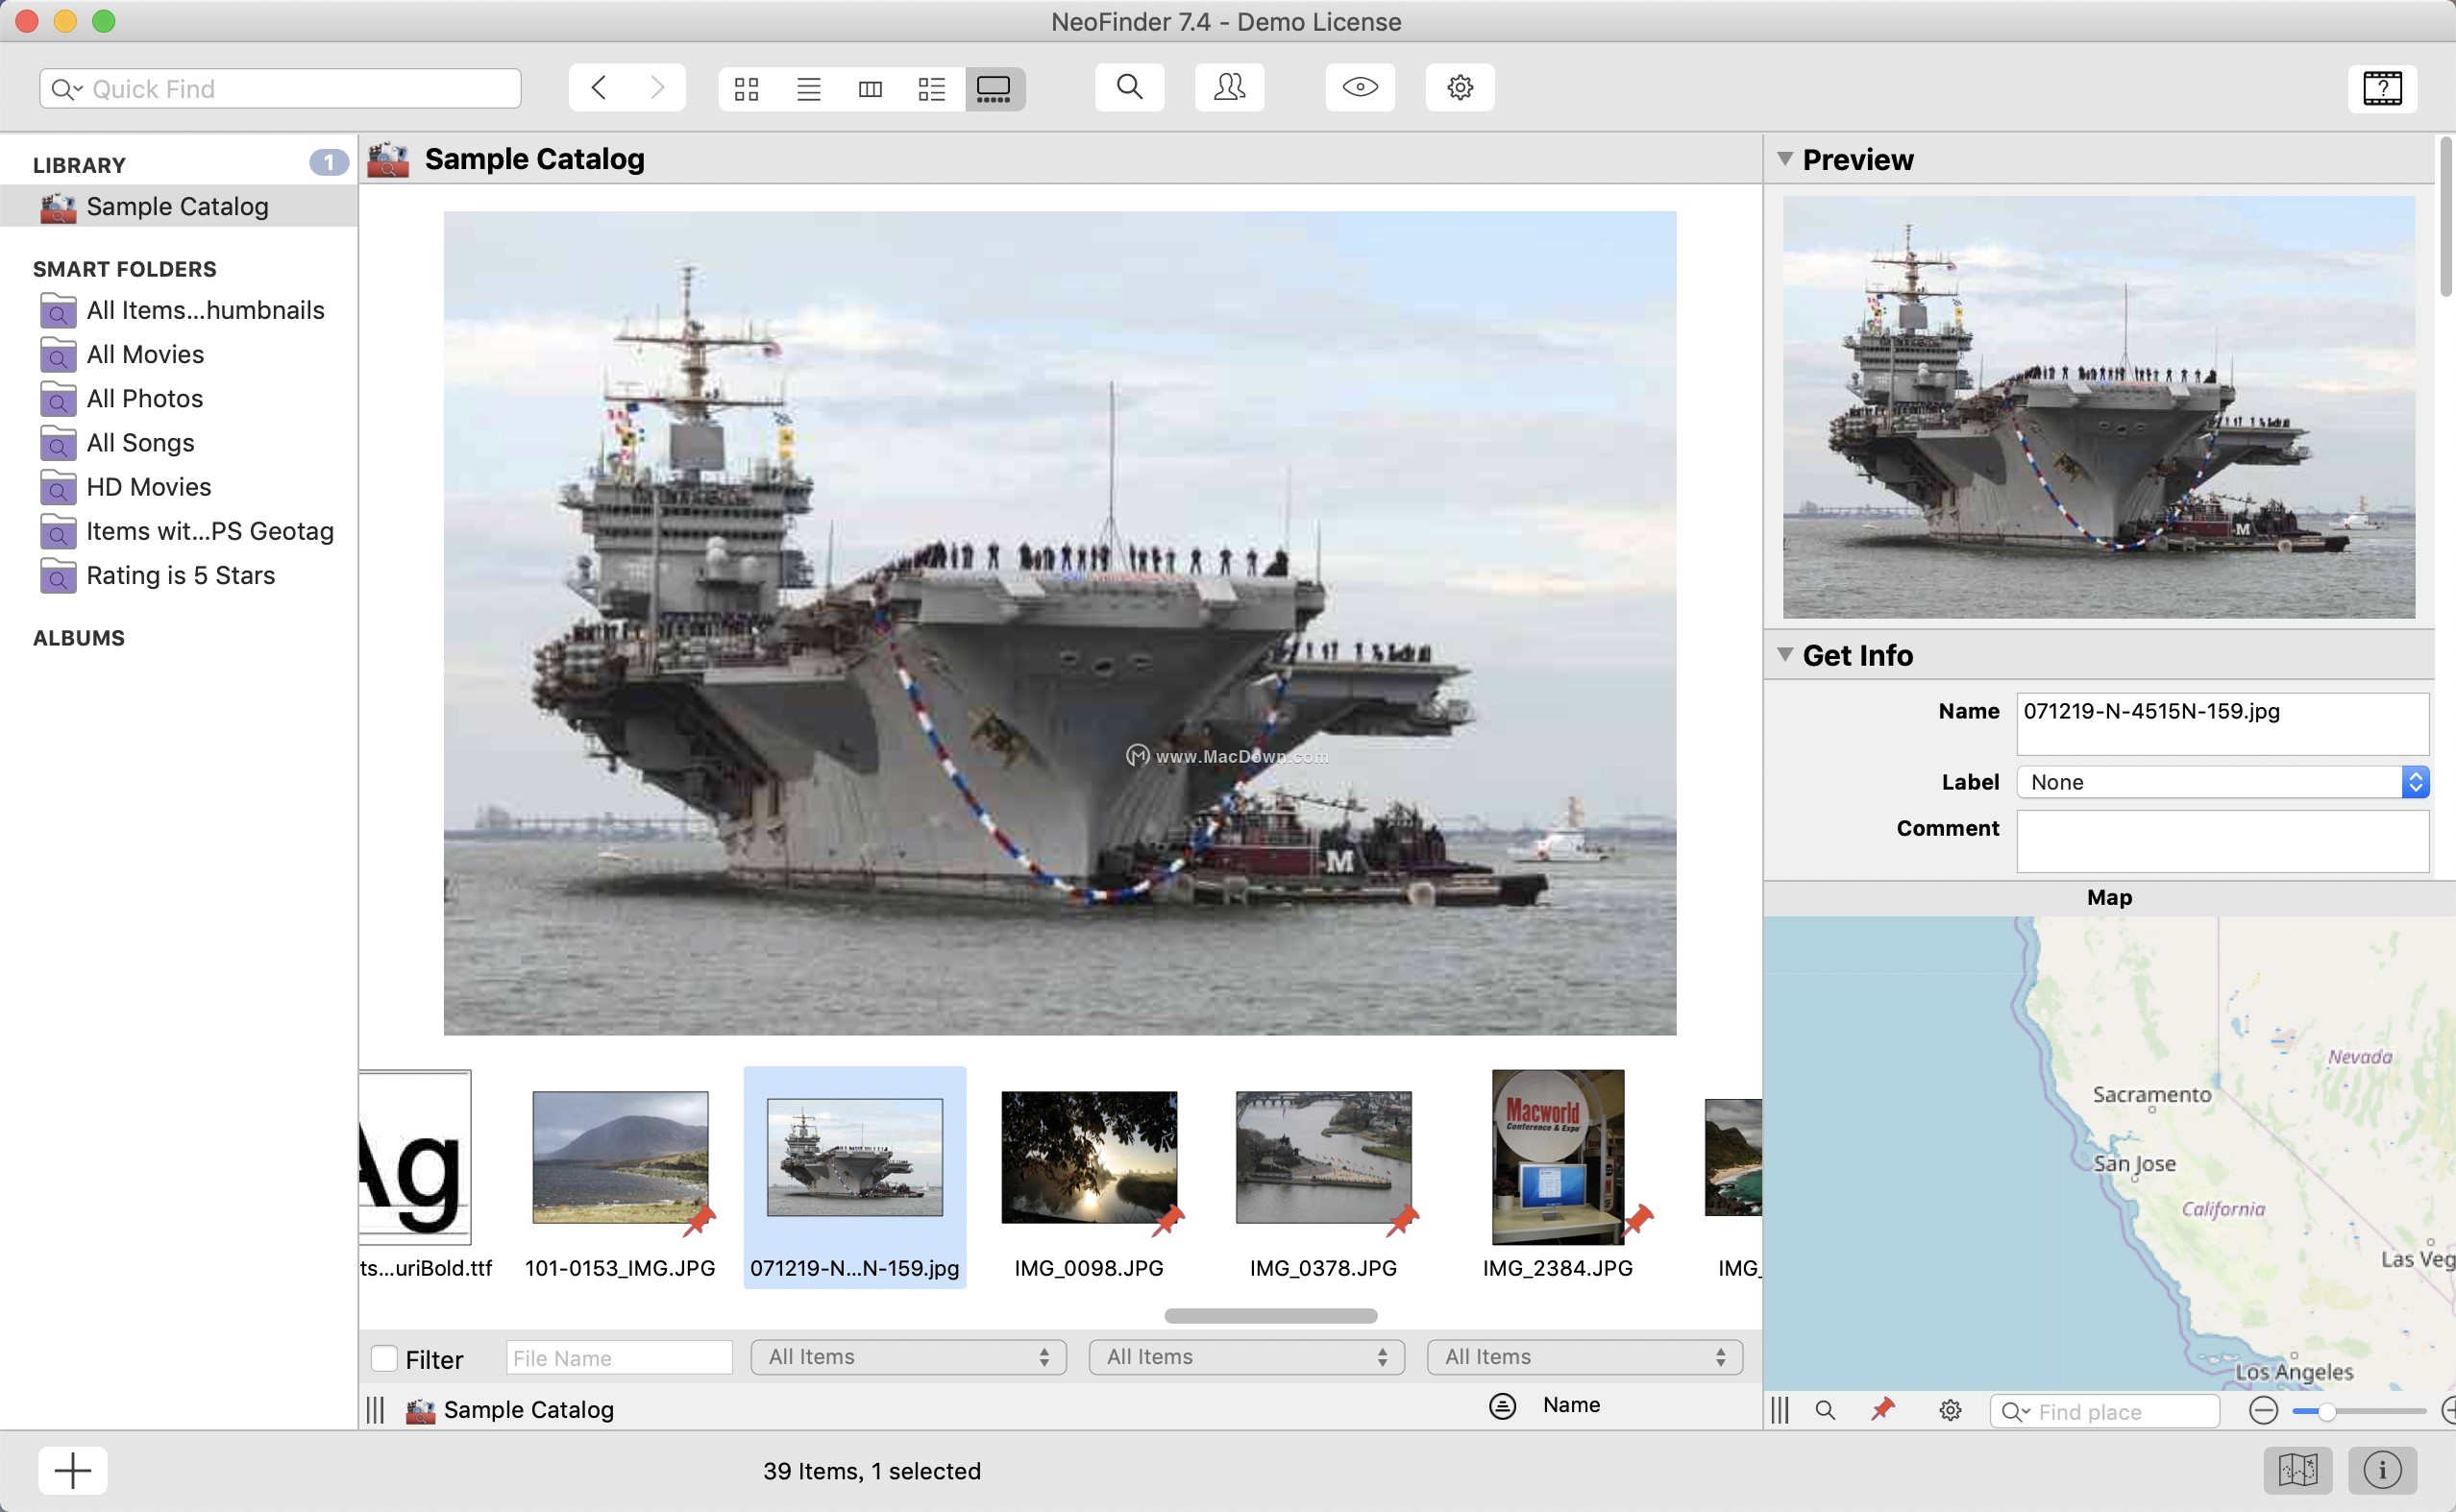Toggle the info inspector button
2456x1512 pixels.
[x=2382, y=1470]
